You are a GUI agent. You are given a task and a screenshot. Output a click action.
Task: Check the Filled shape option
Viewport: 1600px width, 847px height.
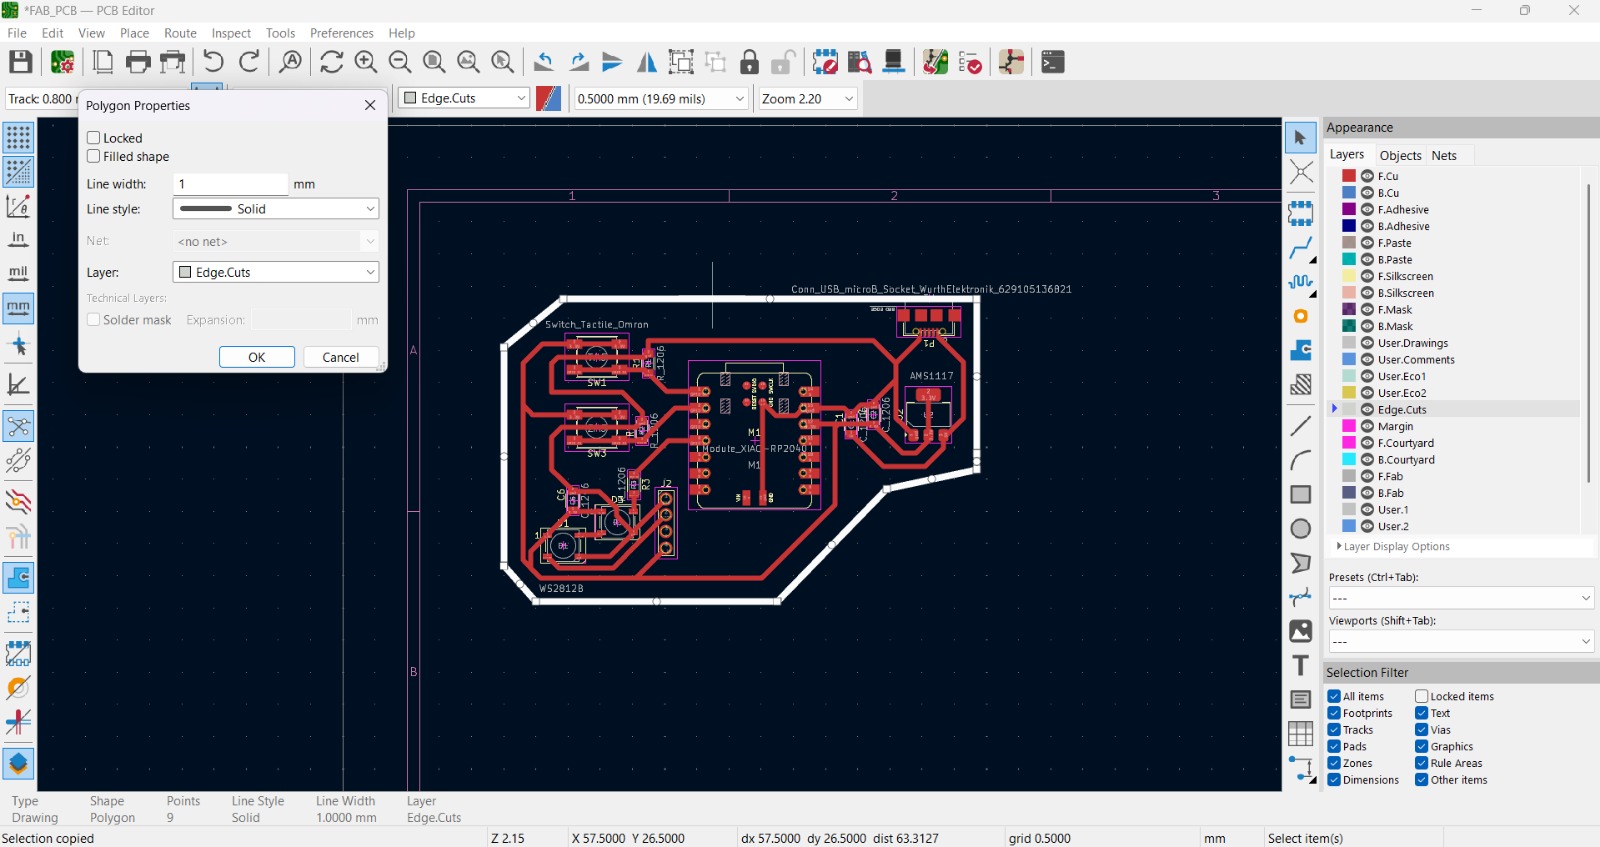click(x=94, y=156)
